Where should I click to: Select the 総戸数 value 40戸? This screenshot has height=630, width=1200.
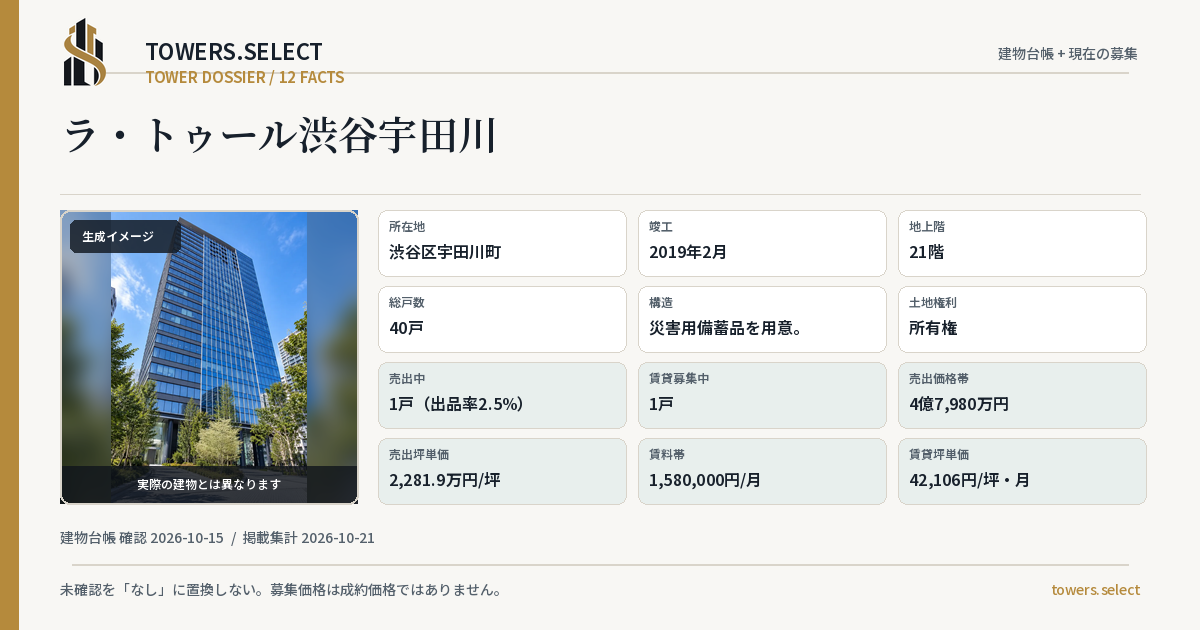(407, 327)
